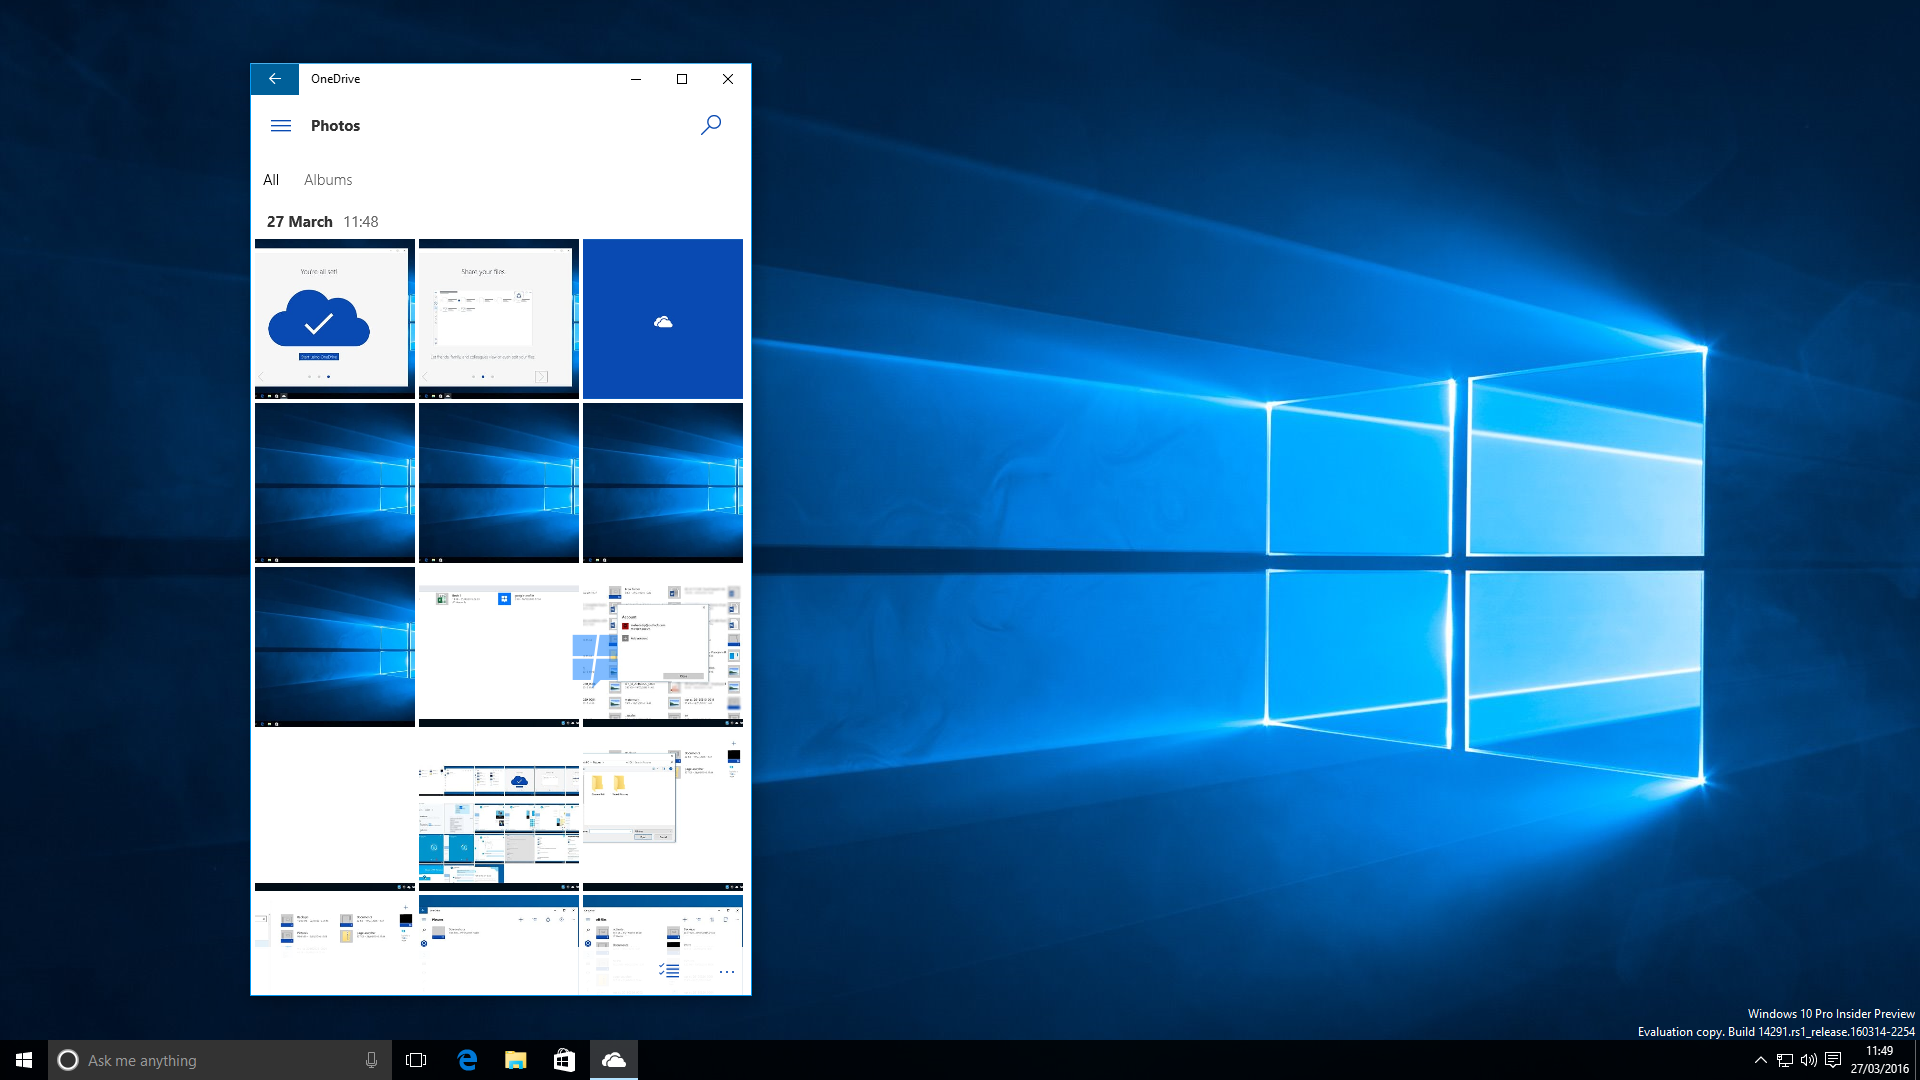Select the Microsoft Store icon in taskbar
This screenshot has width=1920, height=1080.
pyautogui.click(x=563, y=1059)
